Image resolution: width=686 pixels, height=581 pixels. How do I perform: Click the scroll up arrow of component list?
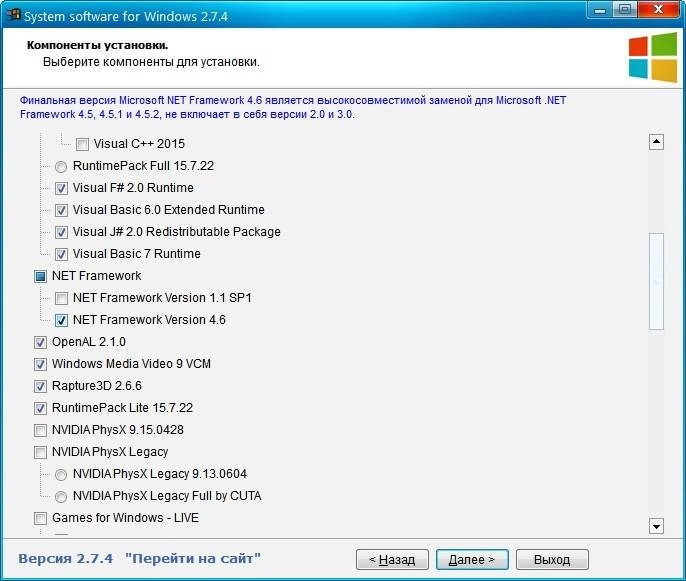(x=656, y=142)
